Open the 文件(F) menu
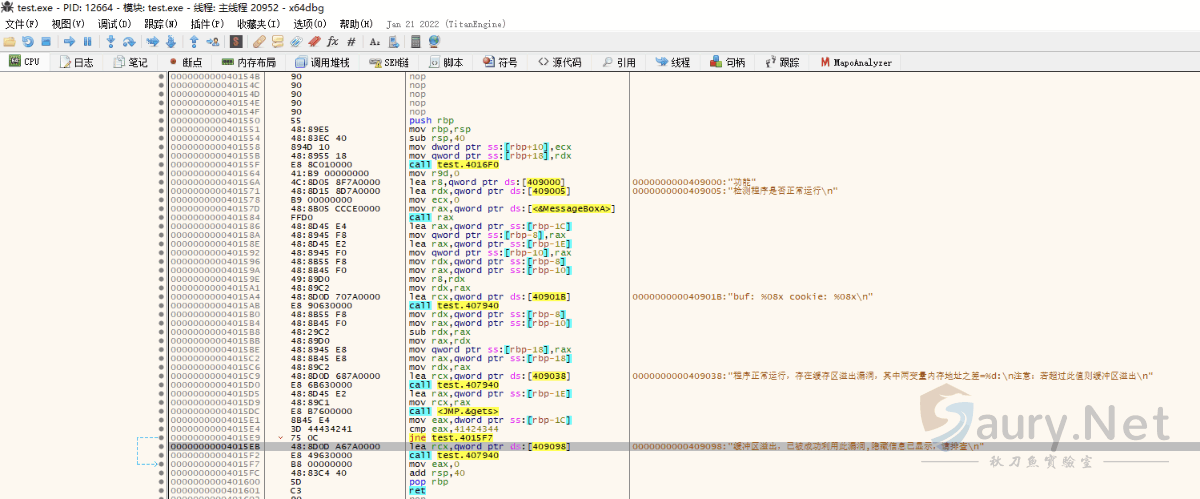 click(x=22, y=23)
